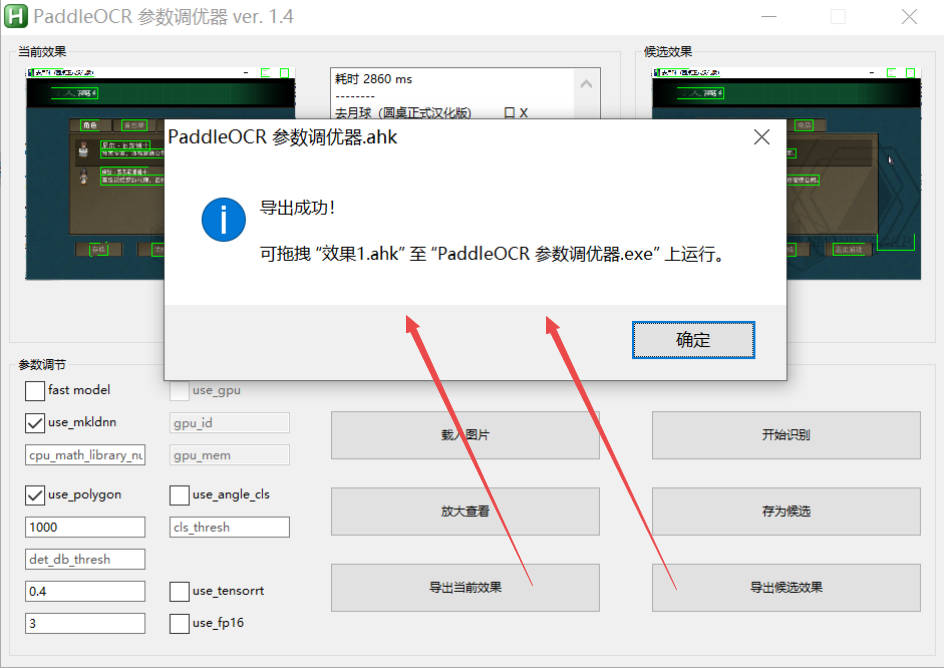Screen dimensions: 944x668
Task: Click the 存为候选 button
Action: pos(786,512)
